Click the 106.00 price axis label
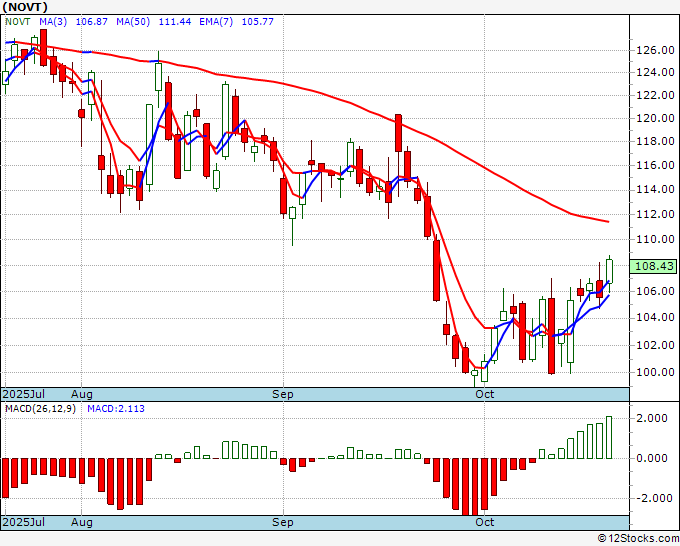 [x=655, y=291]
